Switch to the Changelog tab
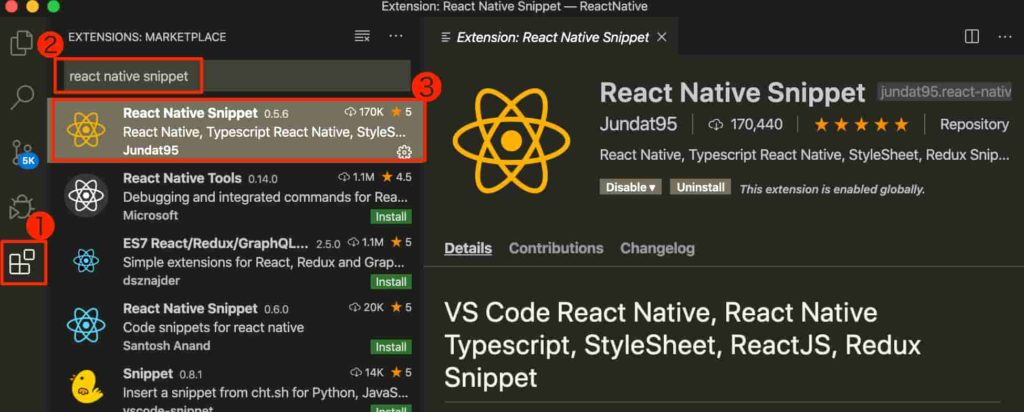1024x412 pixels. pyautogui.click(x=657, y=248)
